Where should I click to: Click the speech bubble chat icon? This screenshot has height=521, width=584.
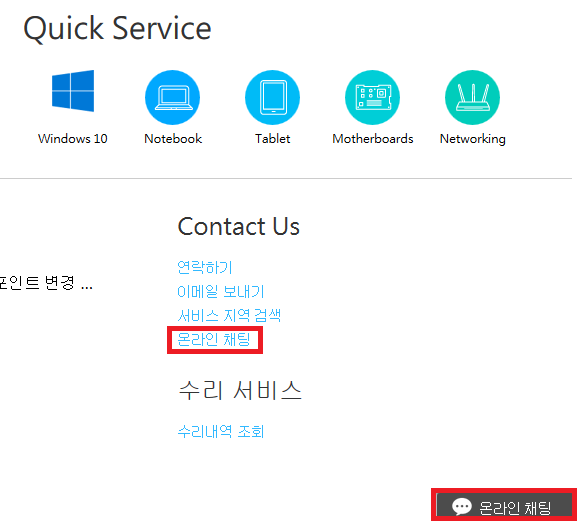click(x=461, y=506)
